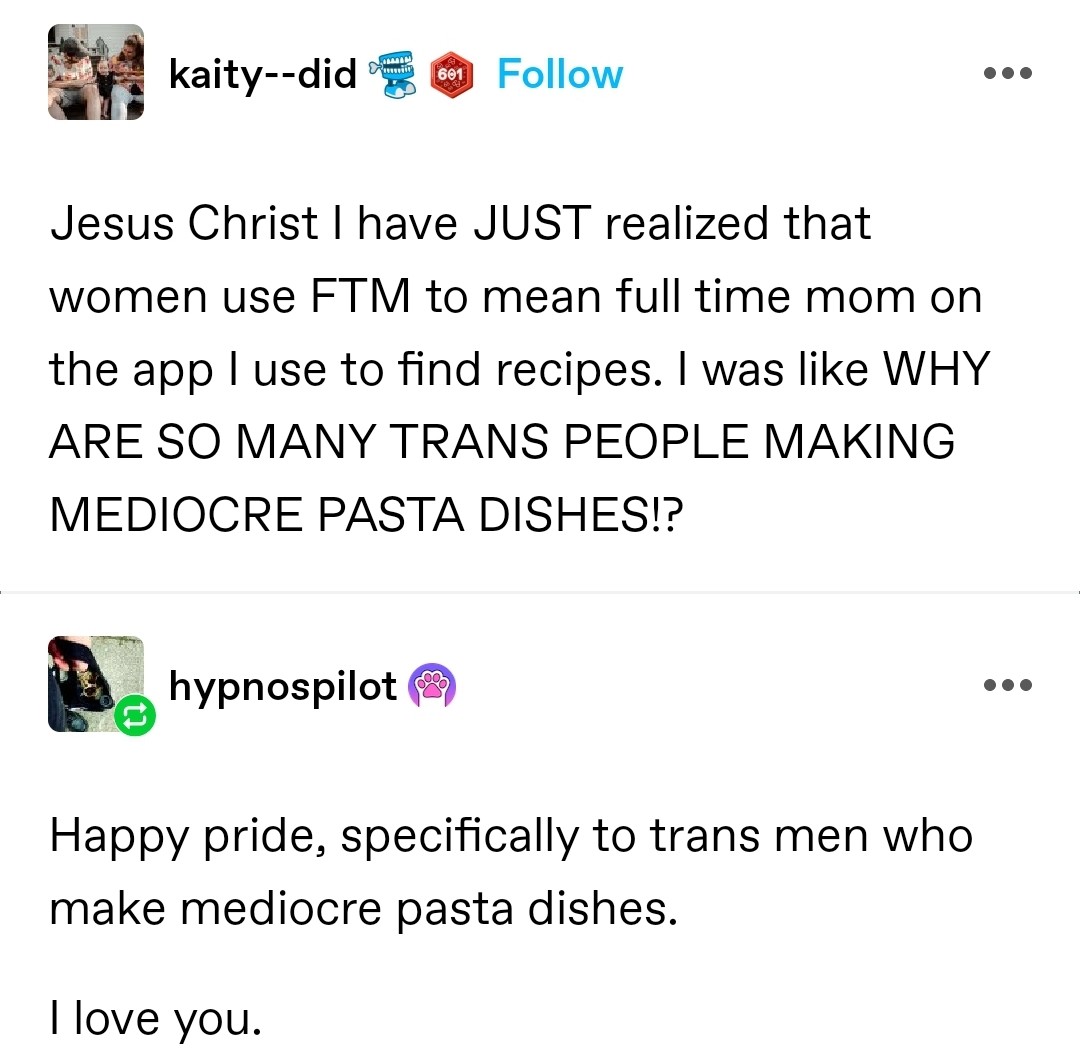Click kaity--did's avatar picture
This screenshot has width=1080, height=1055.
[96, 73]
